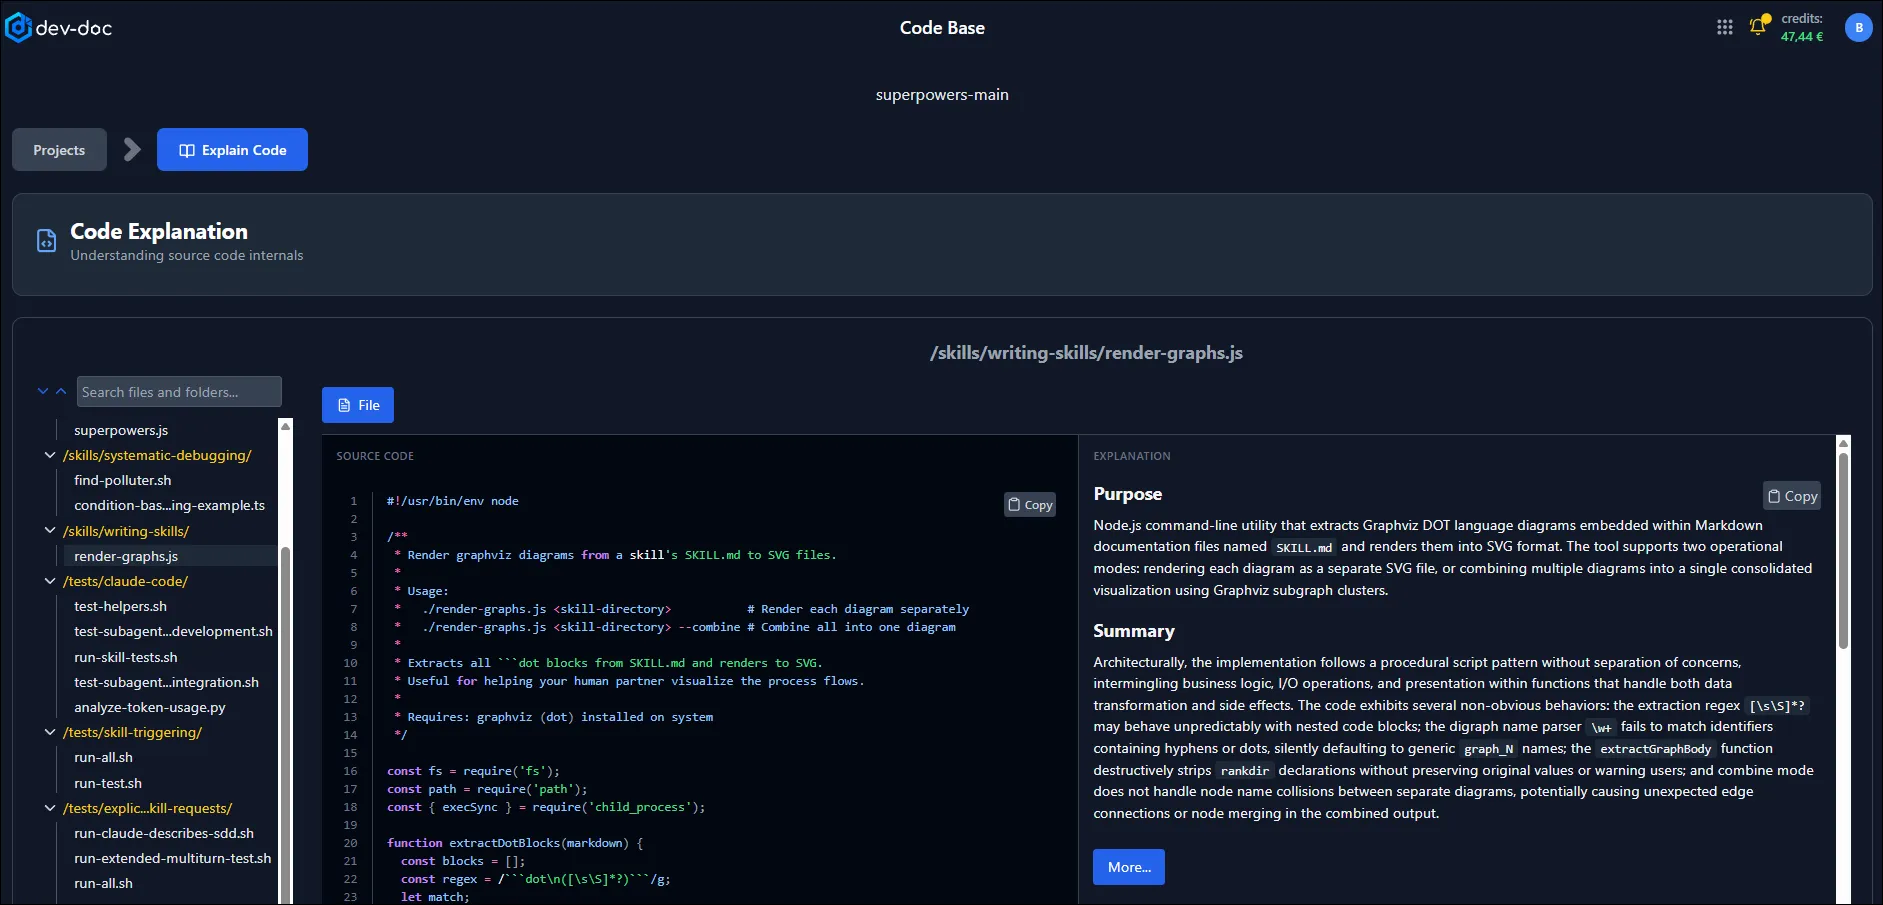Click the /skills/writing-skills/render-graphs.js path heading

tap(1086, 353)
